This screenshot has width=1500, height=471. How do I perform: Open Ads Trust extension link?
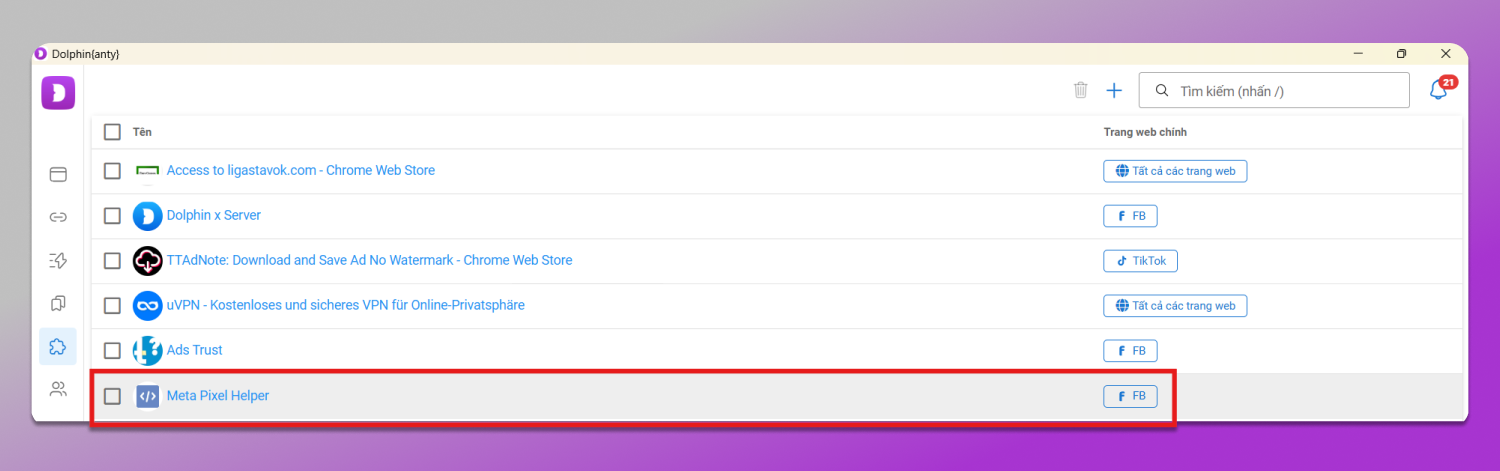(195, 350)
